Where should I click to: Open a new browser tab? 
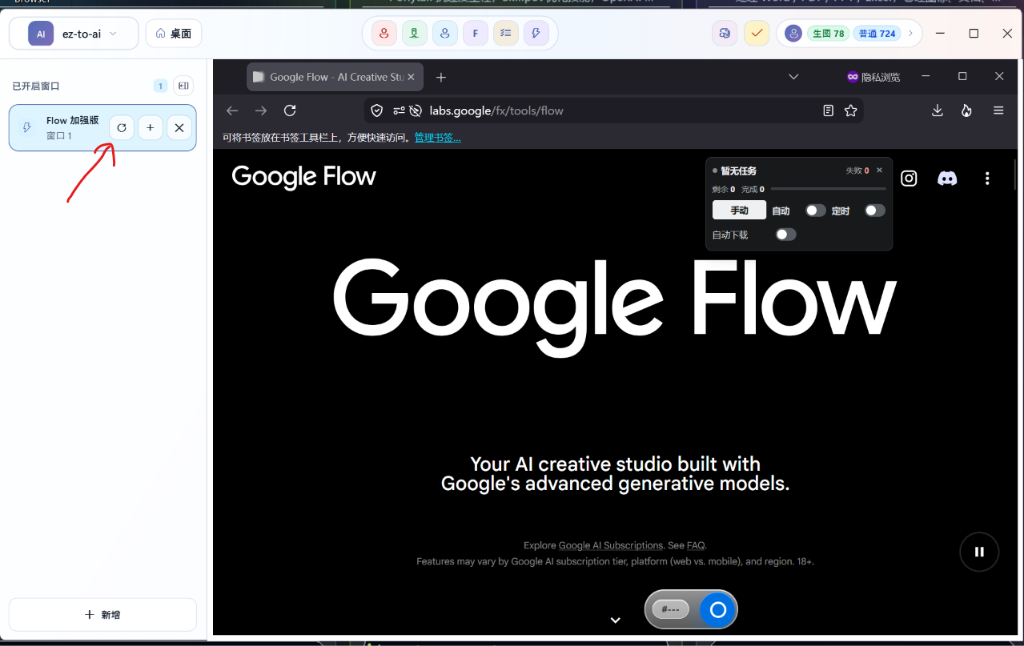click(441, 77)
